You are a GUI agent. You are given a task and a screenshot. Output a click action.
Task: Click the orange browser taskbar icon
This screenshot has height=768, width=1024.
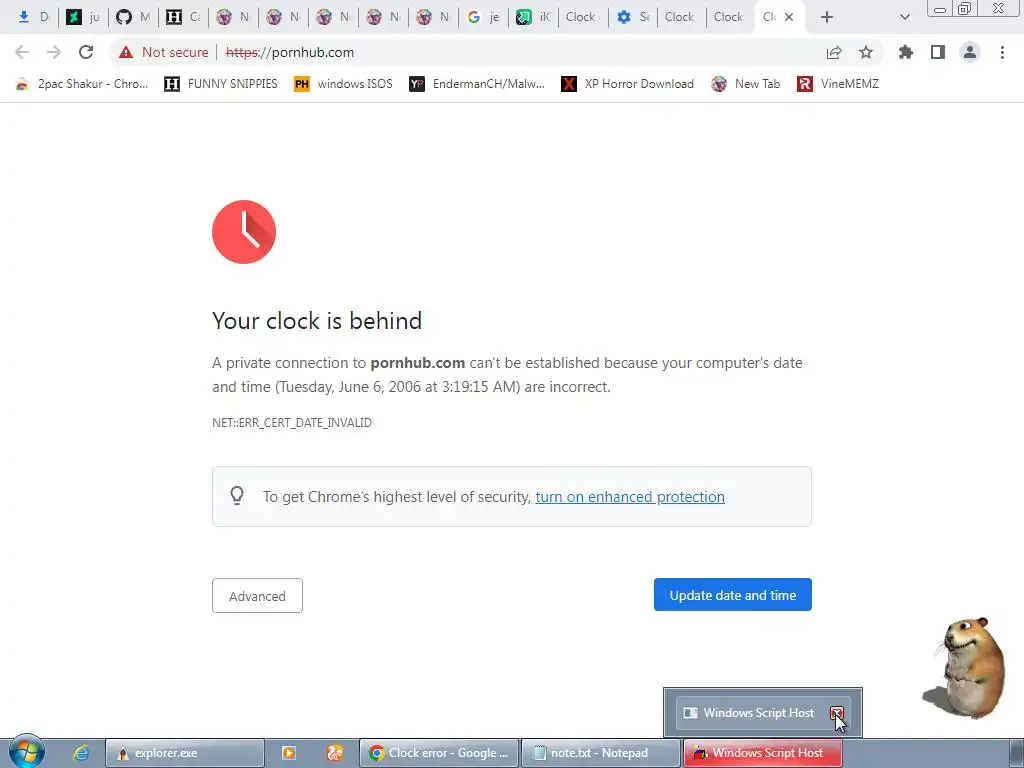tap(335, 753)
